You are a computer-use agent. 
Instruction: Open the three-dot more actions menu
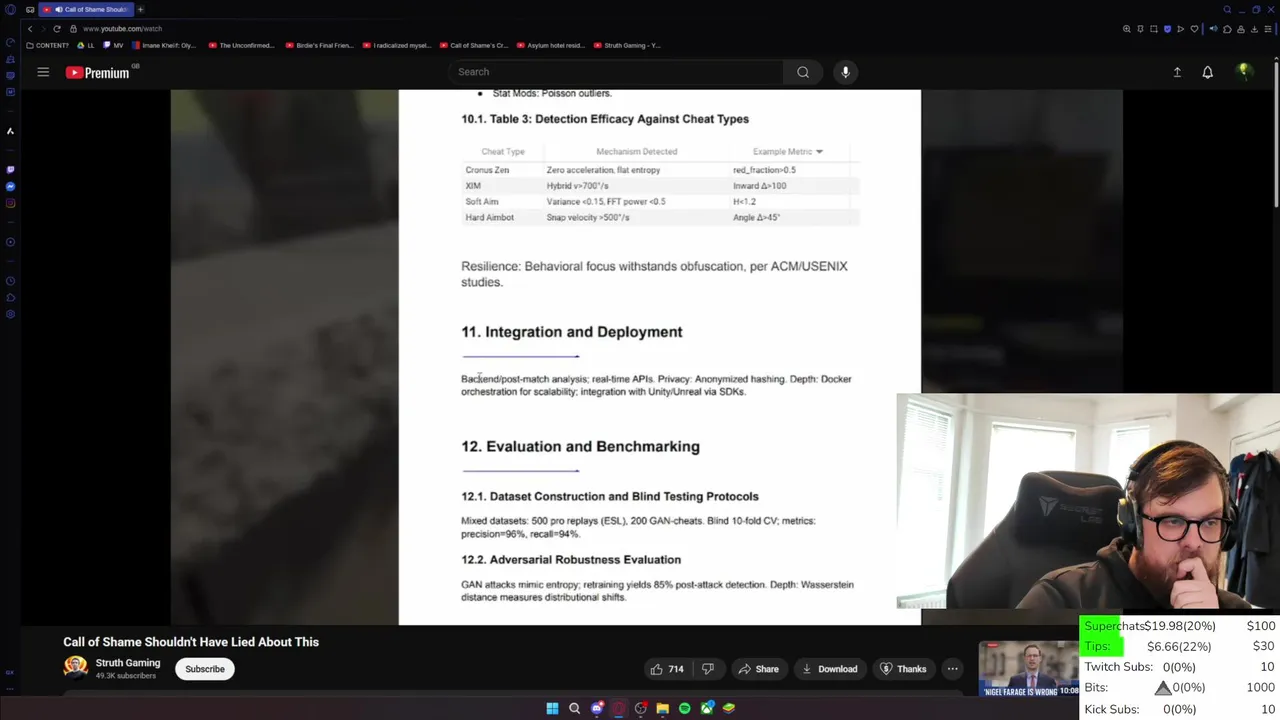pyautogui.click(x=952, y=669)
